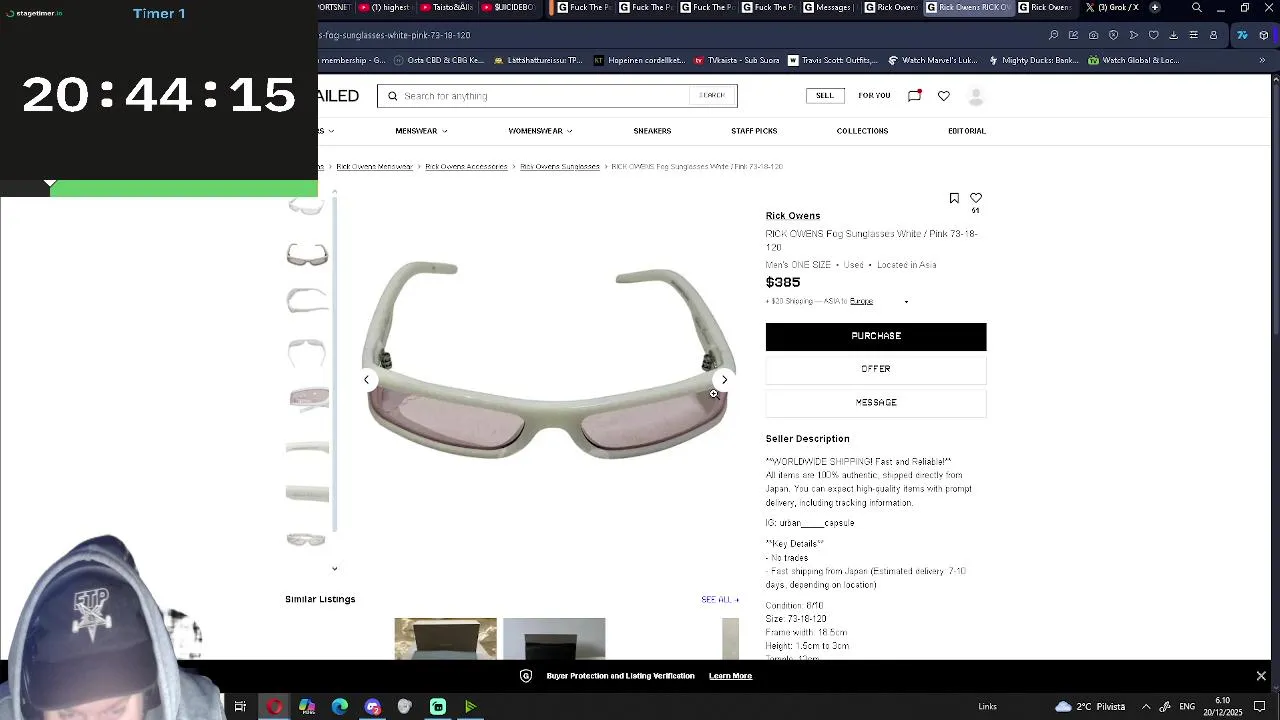Viewport: 1280px width, 720px height.
Task: Show the previous product image
Action: coord(366,379)
